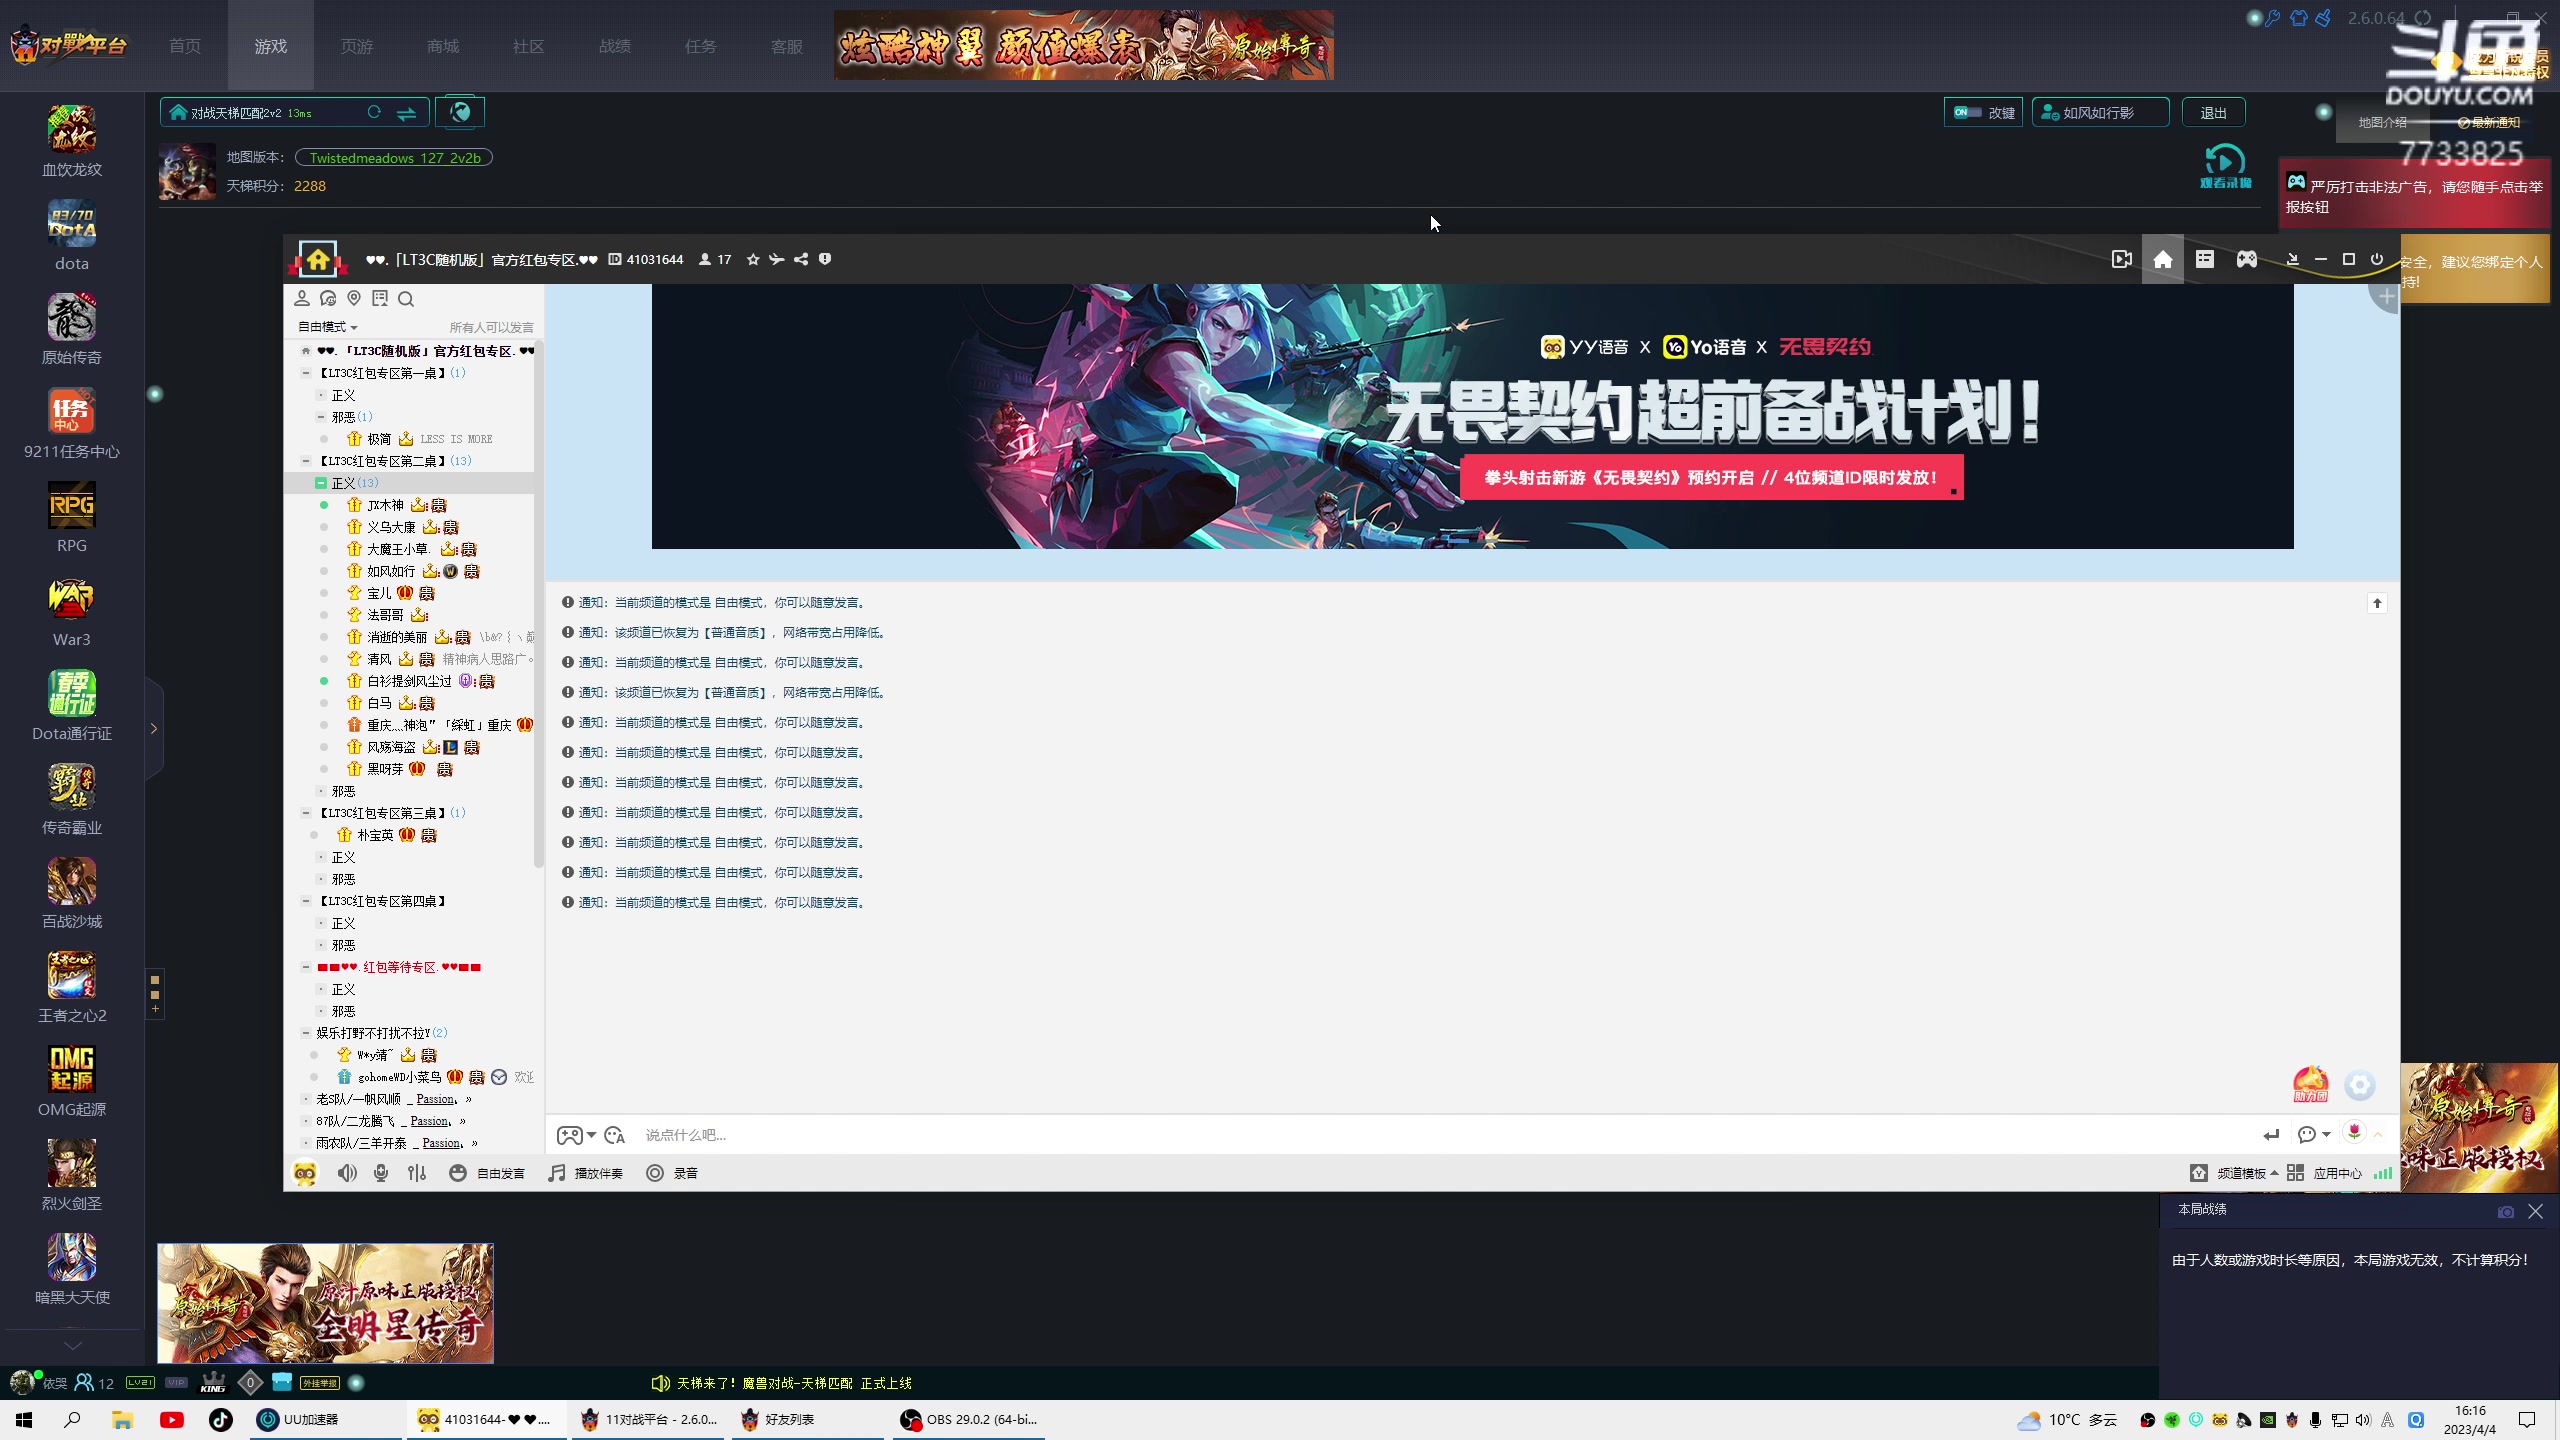Toggle 自由发言 free speech mode
Viewport: 2560px width, 1440px height.
(x=487, y=1173)
